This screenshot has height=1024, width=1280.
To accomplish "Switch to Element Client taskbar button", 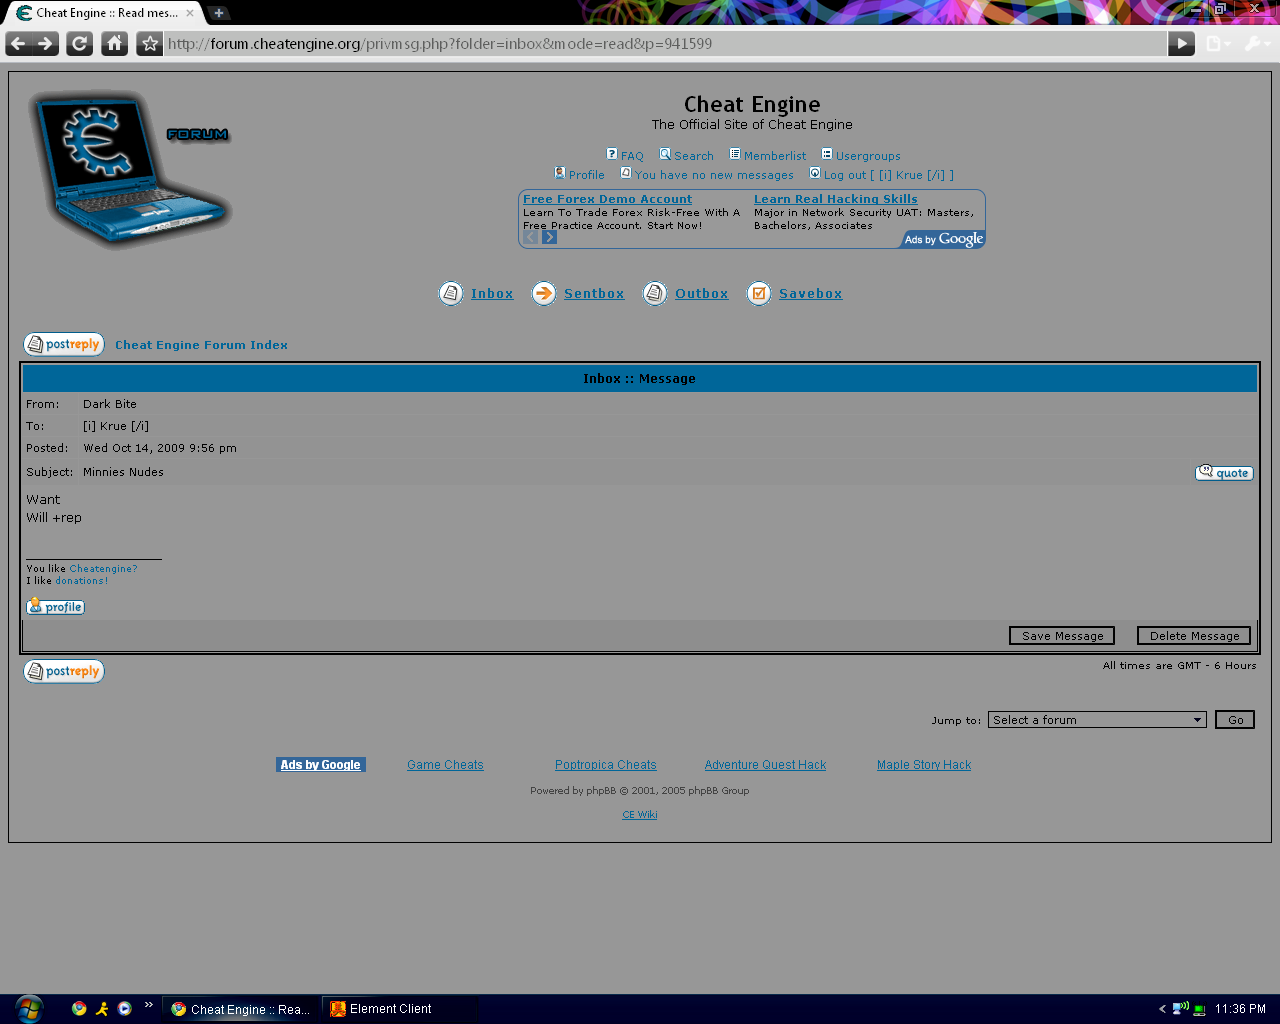I will coord(400,1009).
